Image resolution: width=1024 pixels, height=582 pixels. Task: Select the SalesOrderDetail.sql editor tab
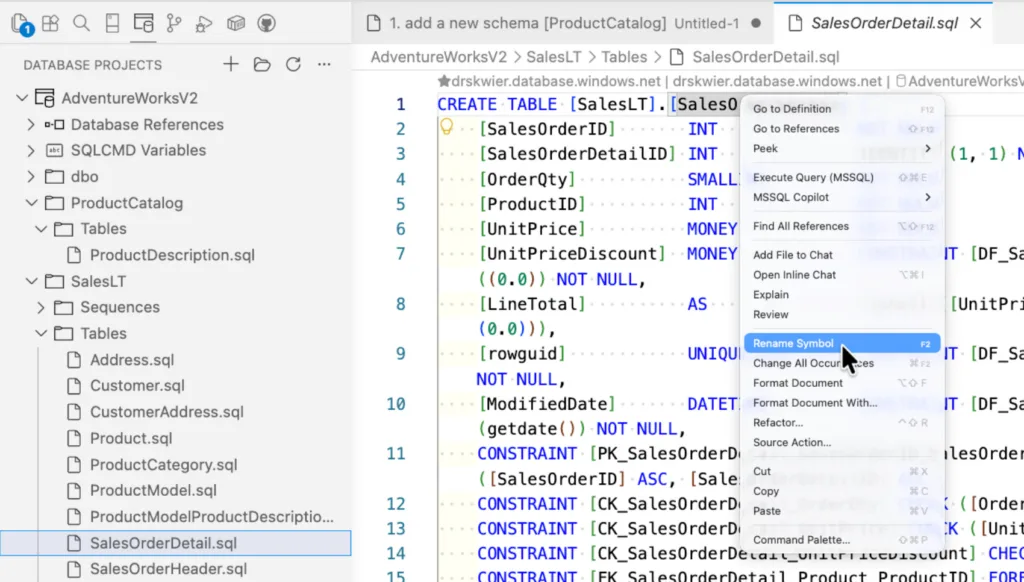[x=884, y=24]
